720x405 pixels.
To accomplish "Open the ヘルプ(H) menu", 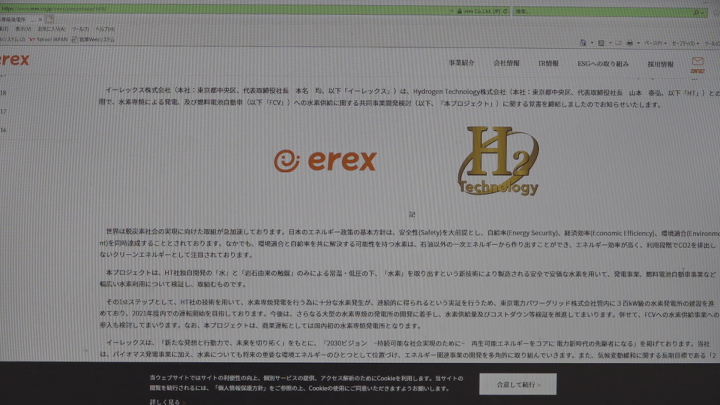I will point(105,29).
